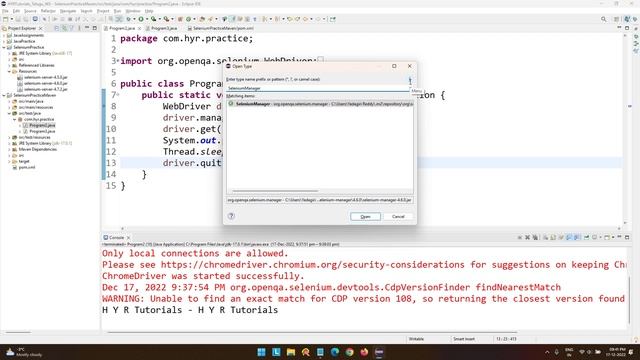
Task: Click the type name input field
Action: coord(318,88)
